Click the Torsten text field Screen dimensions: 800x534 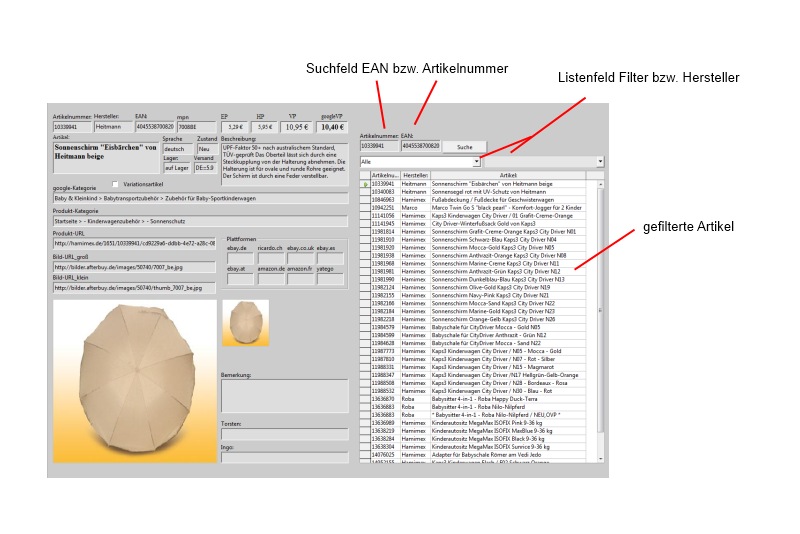[285, 435]
